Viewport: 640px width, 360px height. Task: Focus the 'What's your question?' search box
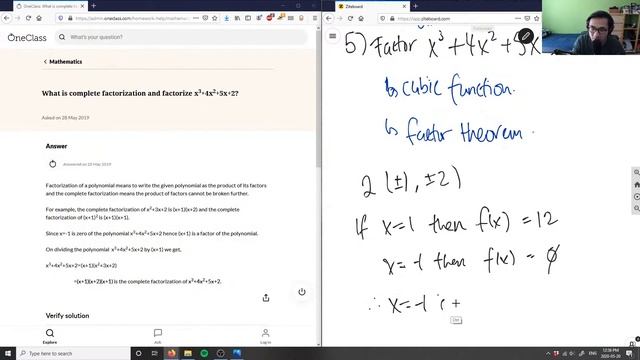coord(181,37)
